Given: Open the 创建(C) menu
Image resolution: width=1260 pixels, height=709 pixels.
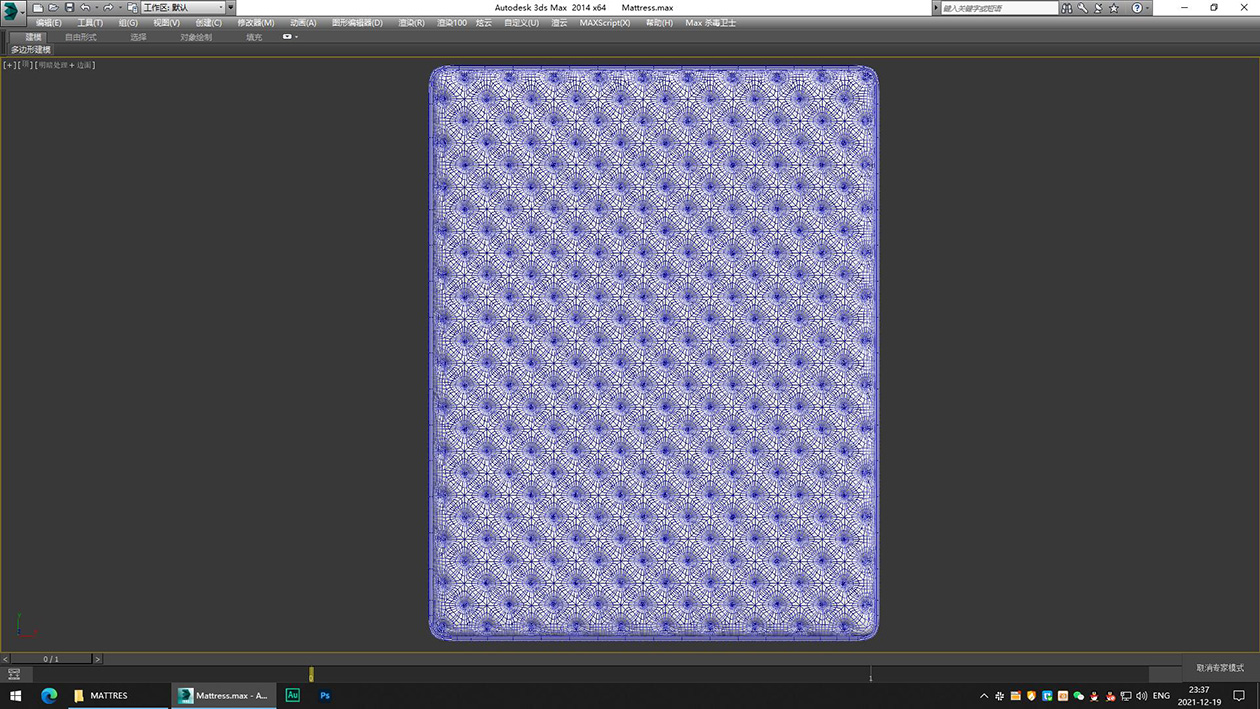Looking at the screenshot, I should pyautogui.click(x=209, y=23).
